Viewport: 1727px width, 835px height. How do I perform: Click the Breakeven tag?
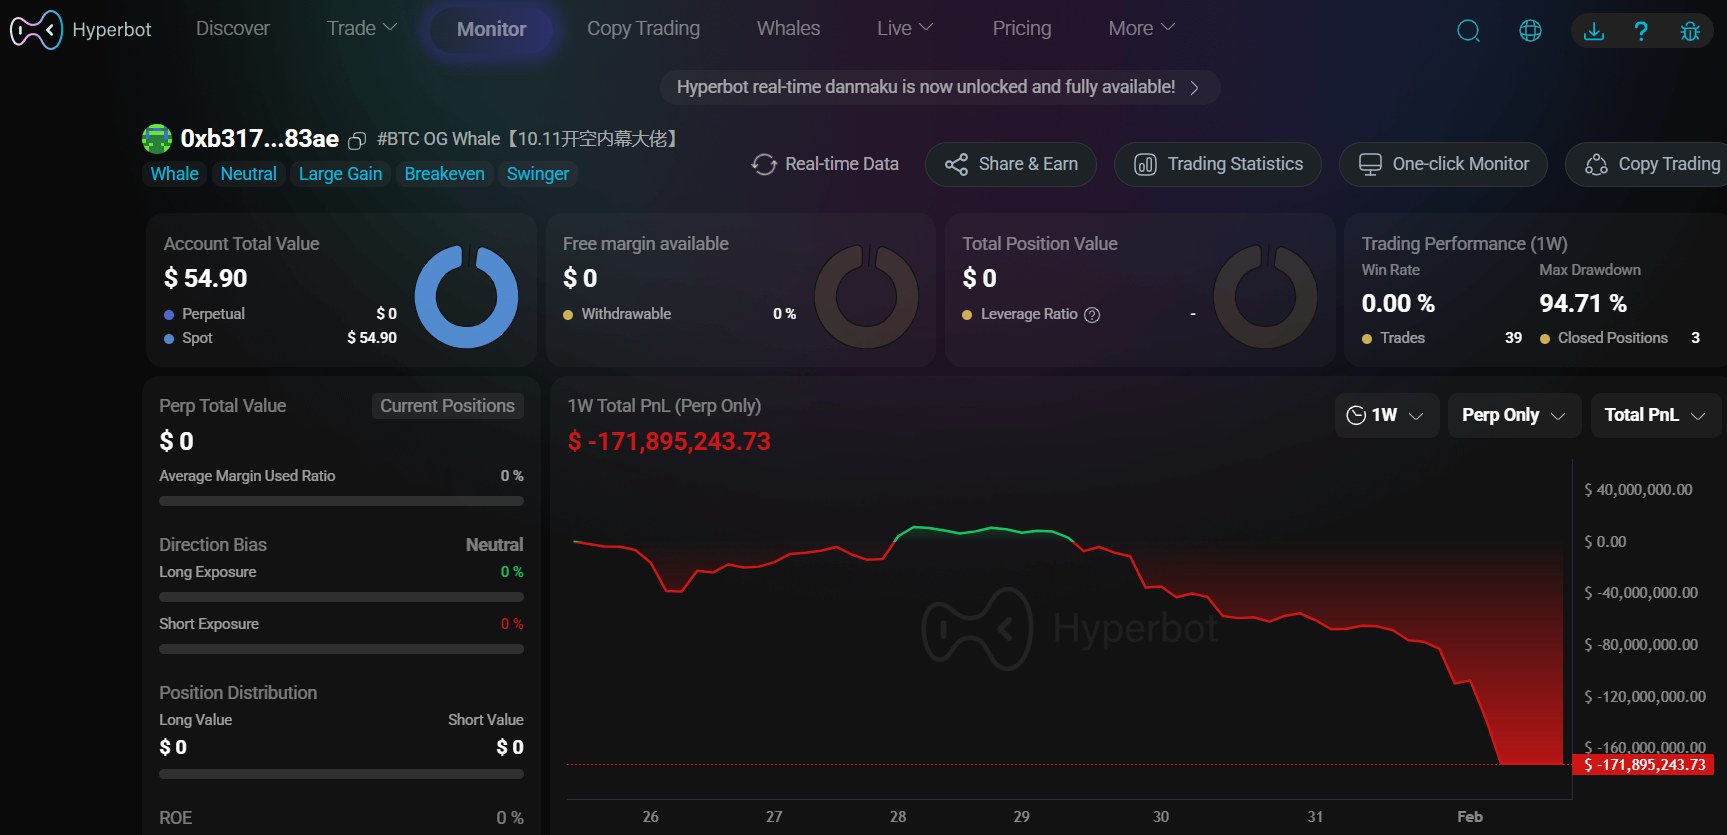point(444,174)
